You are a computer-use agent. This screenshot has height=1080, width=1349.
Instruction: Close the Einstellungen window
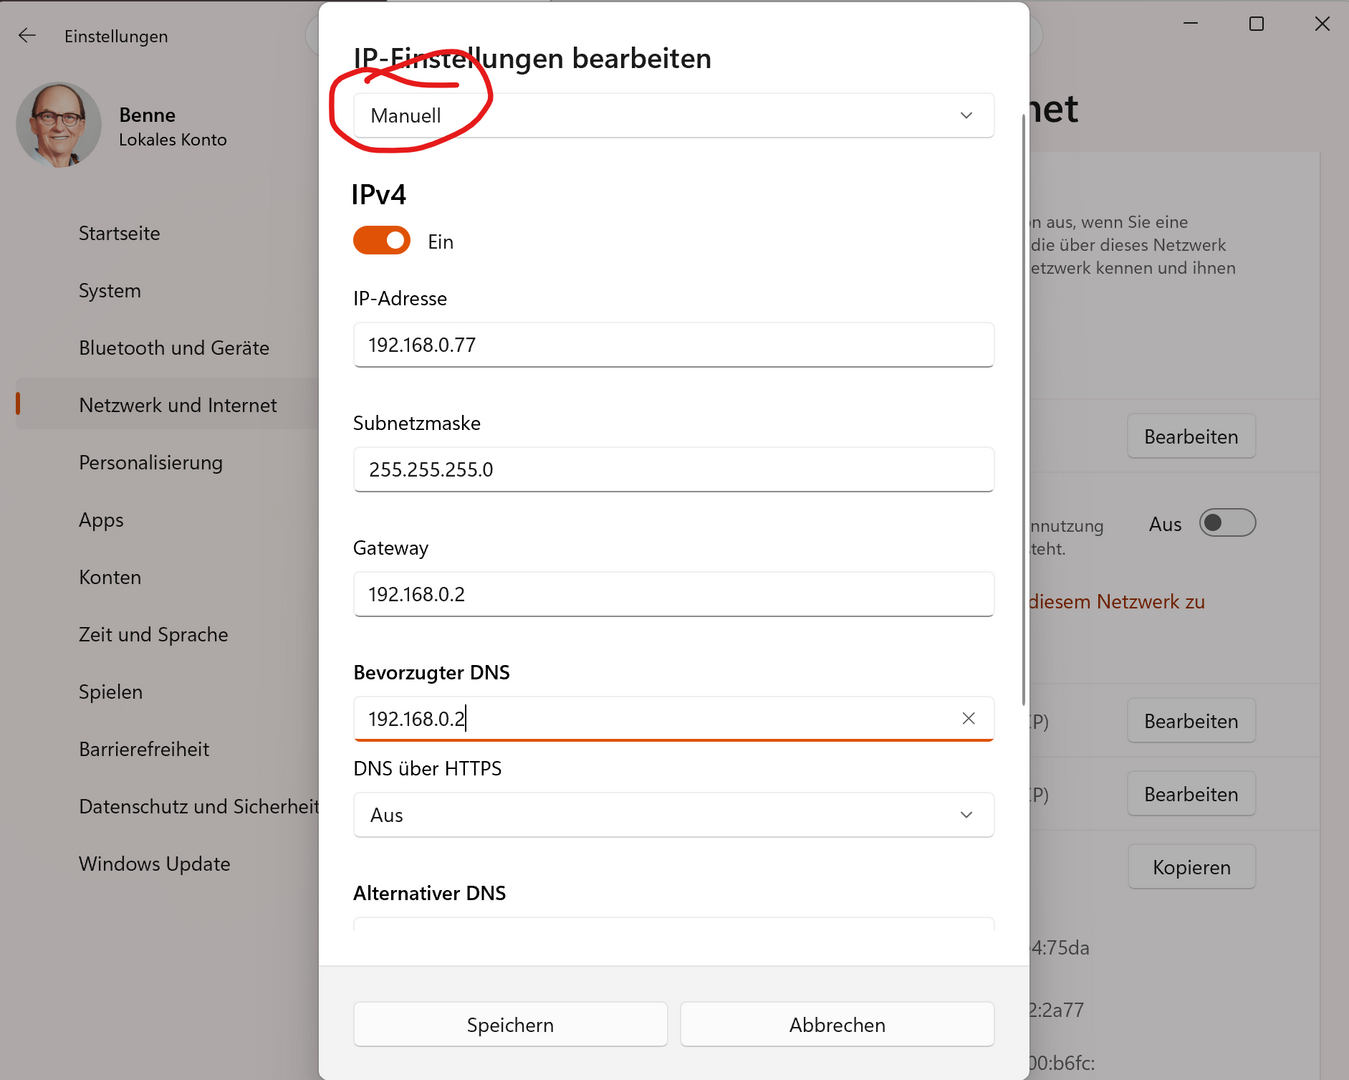pos(1321,24)
